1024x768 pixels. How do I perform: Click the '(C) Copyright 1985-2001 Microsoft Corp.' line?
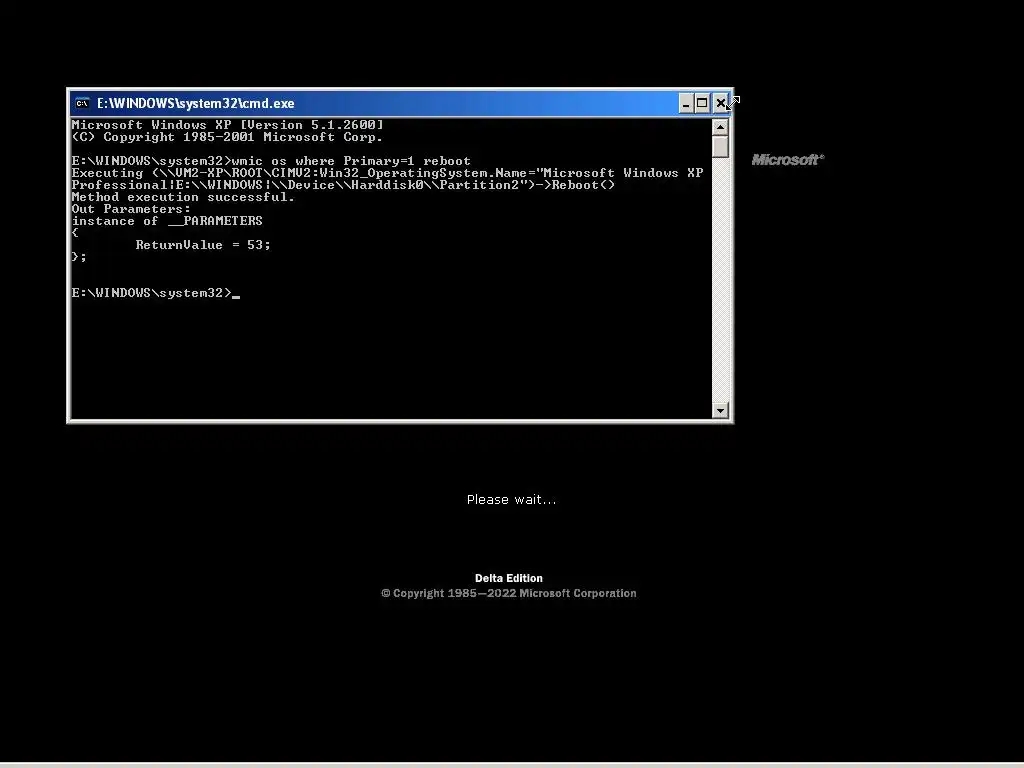tap(227, 137)
